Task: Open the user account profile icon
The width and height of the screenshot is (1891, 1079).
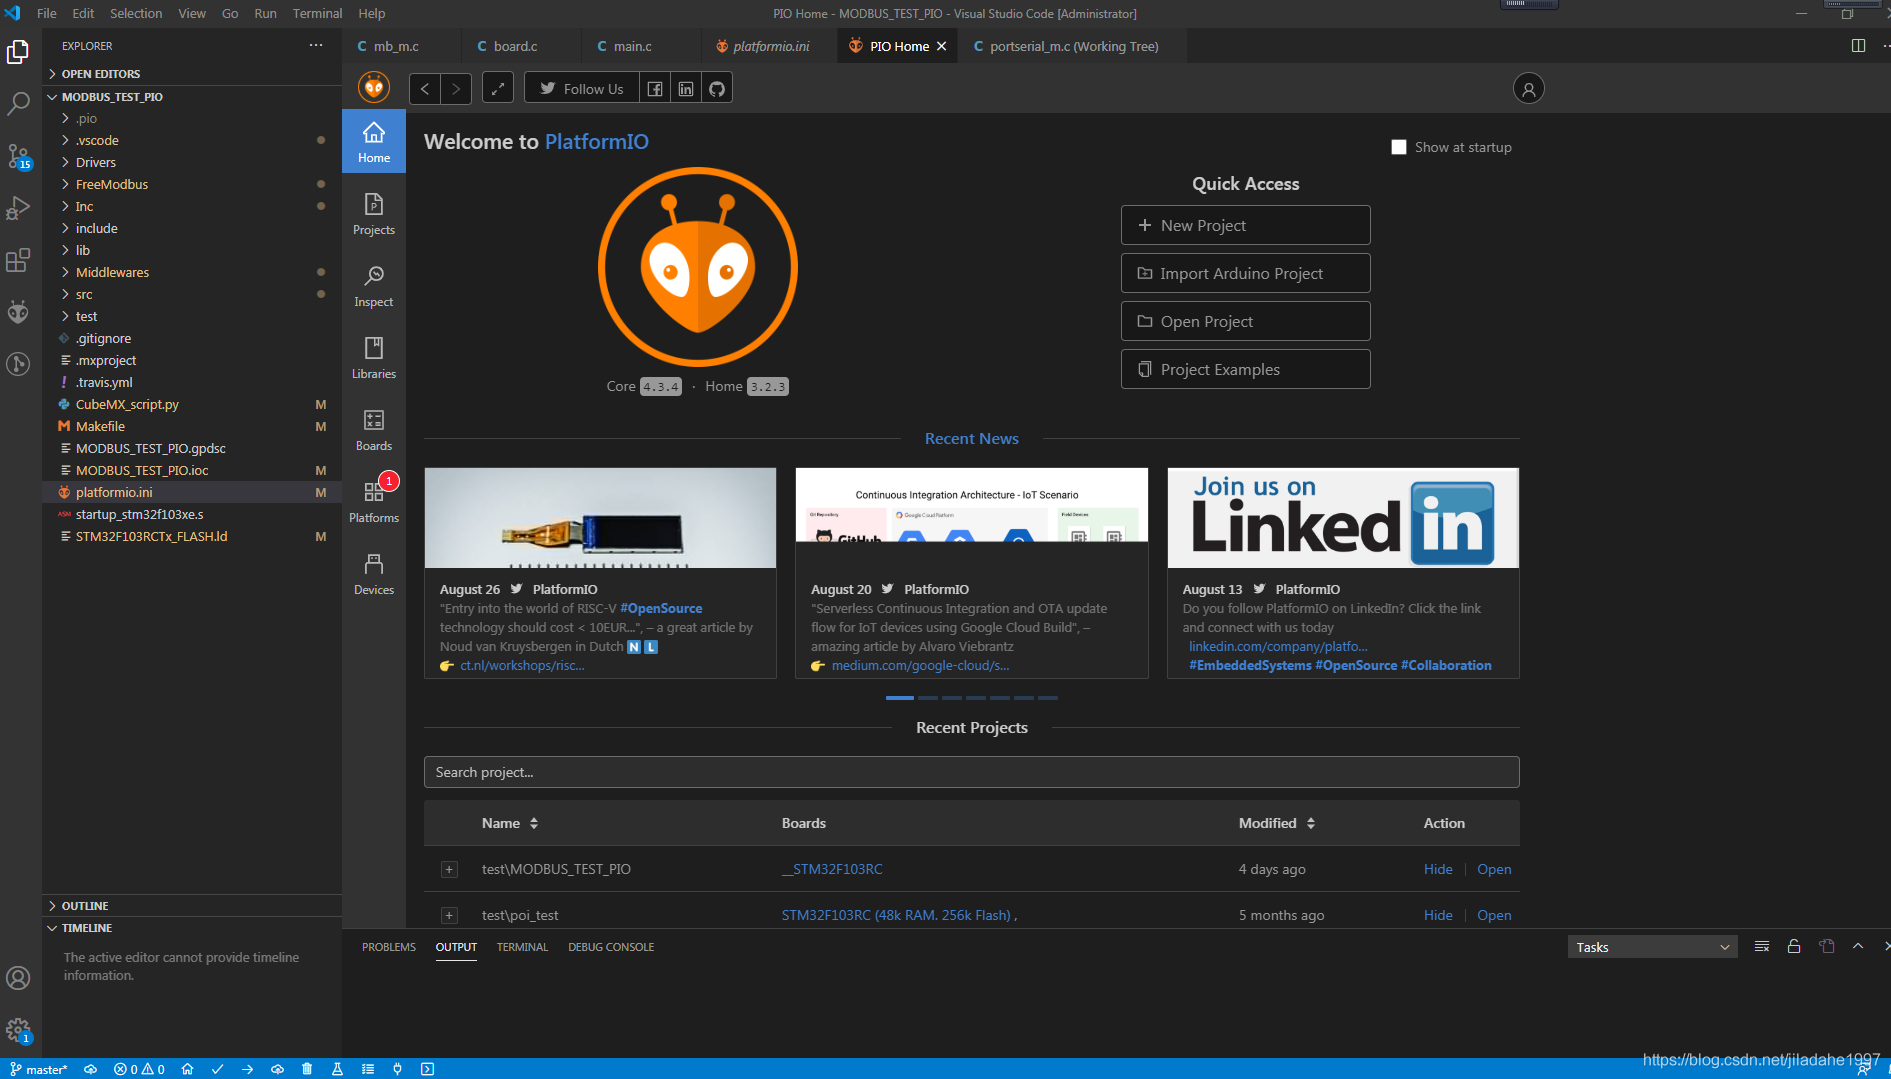Action: pyautogui.click(x=1528, y=88)
